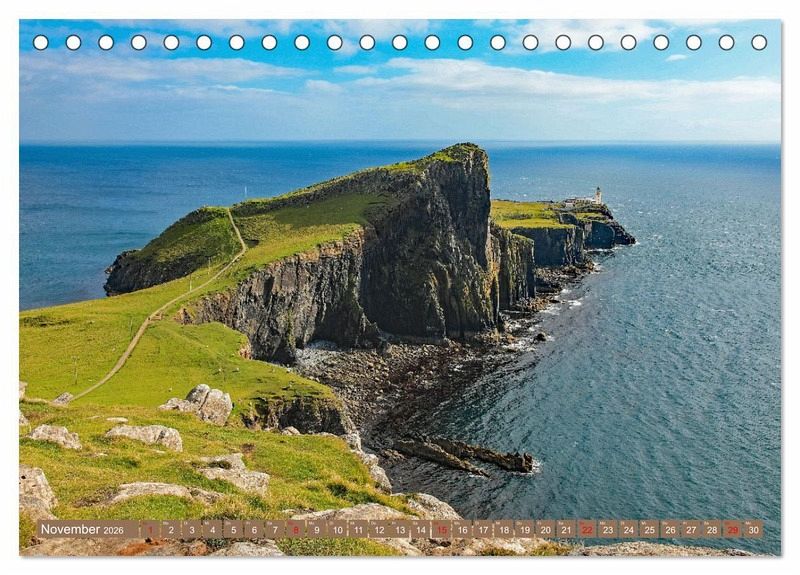Select day 30 at the strip's end
The width and height of the screenshot is (800, 575).
[x=753, y=529]
